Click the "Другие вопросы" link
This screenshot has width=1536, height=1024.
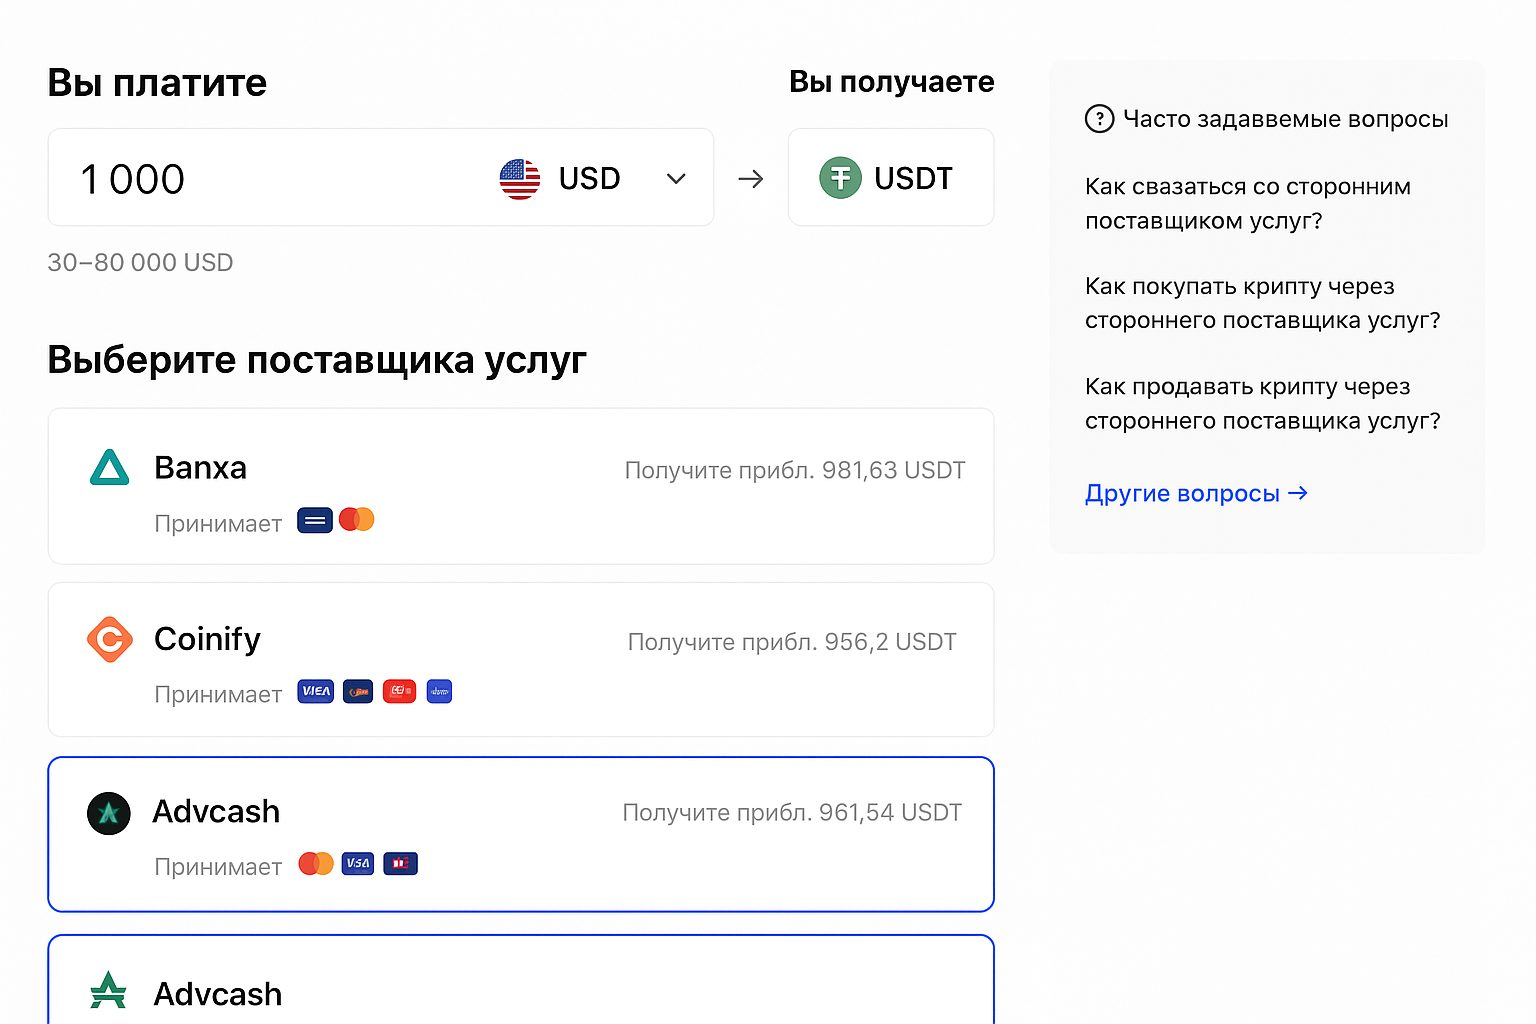pos(1196,494)
